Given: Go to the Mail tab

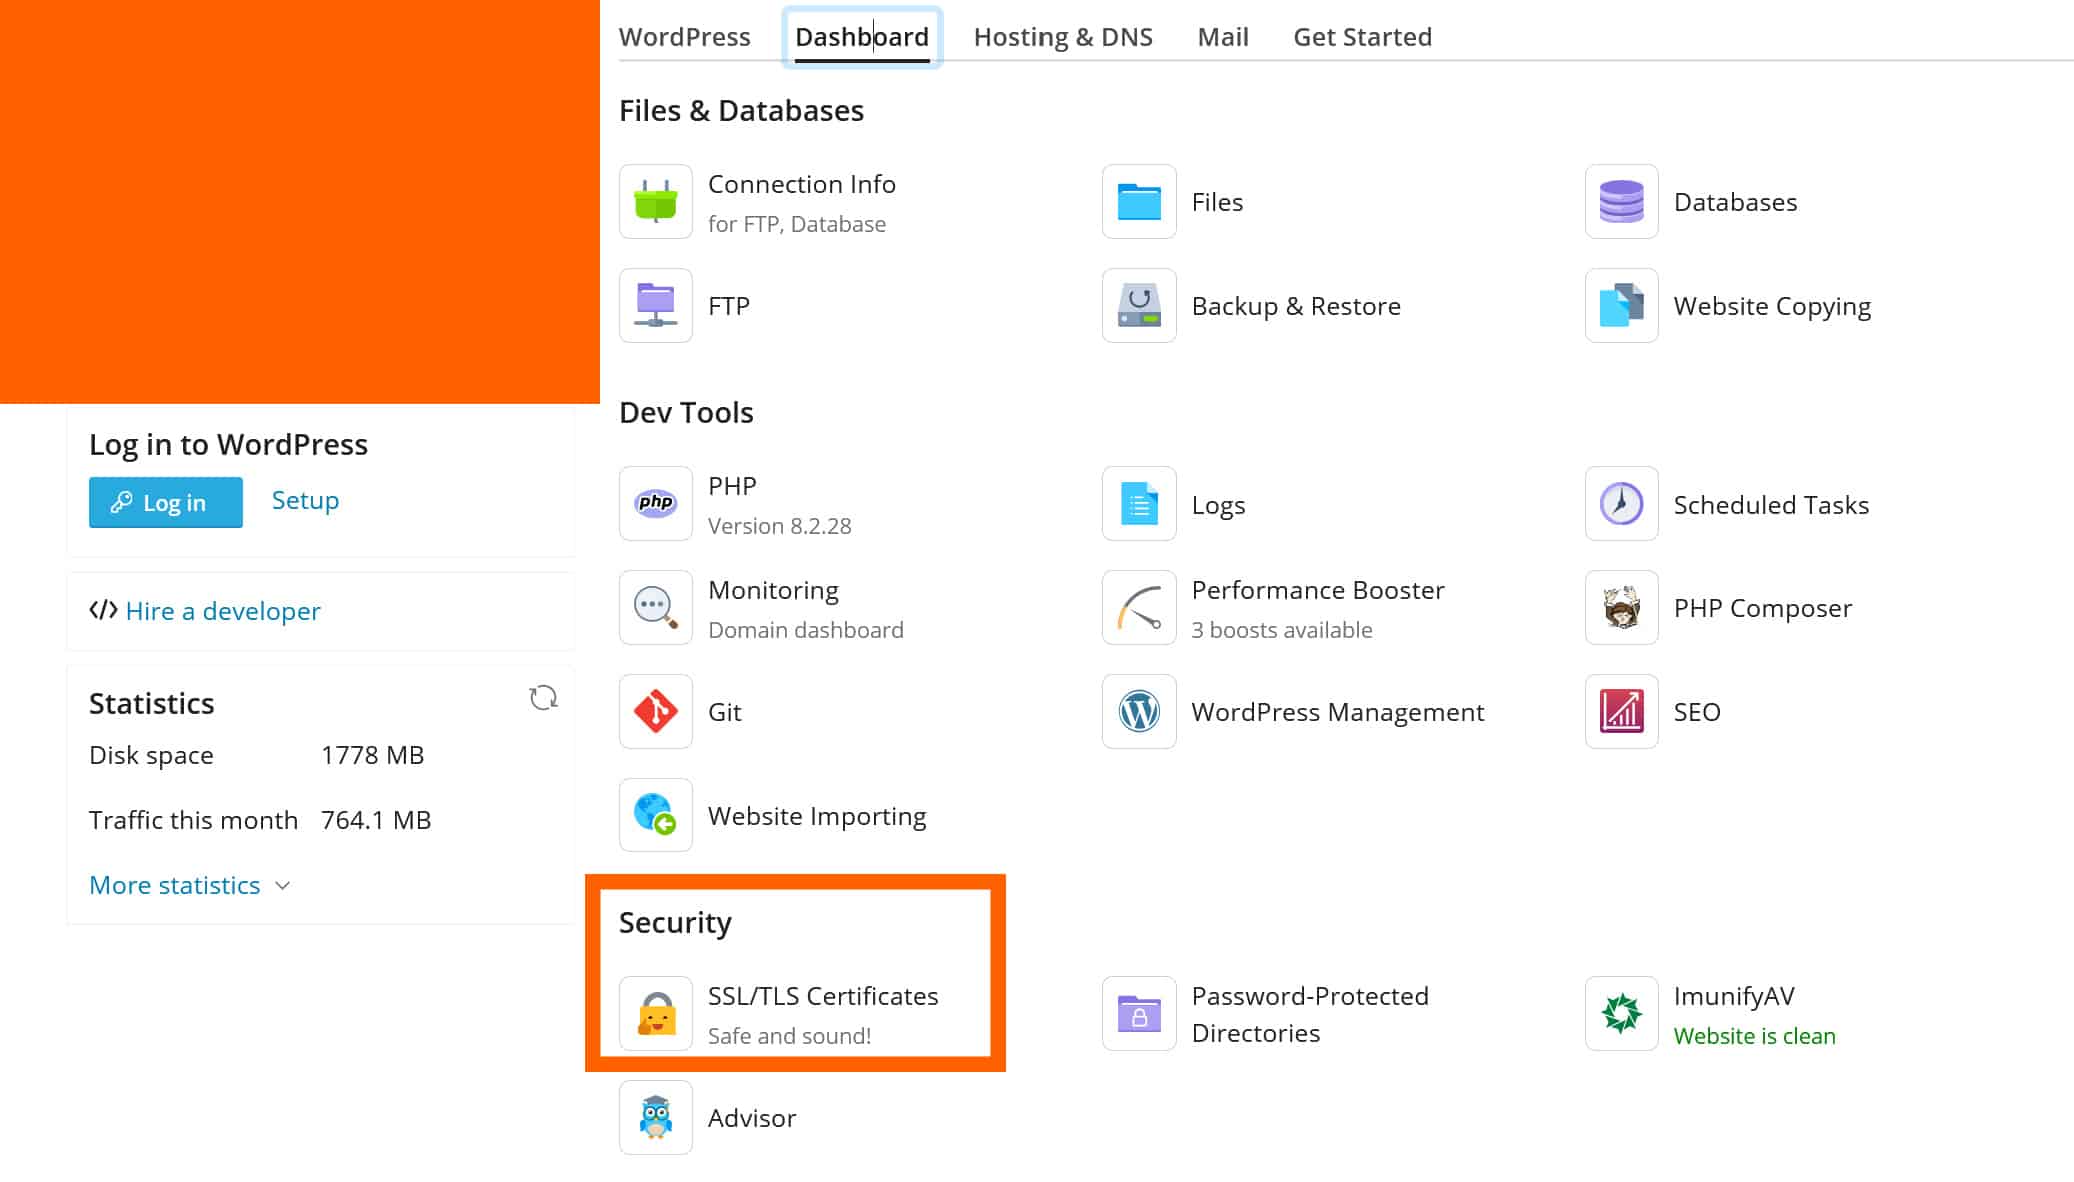Looking at the screenshot, I should tap(1223, 37).
